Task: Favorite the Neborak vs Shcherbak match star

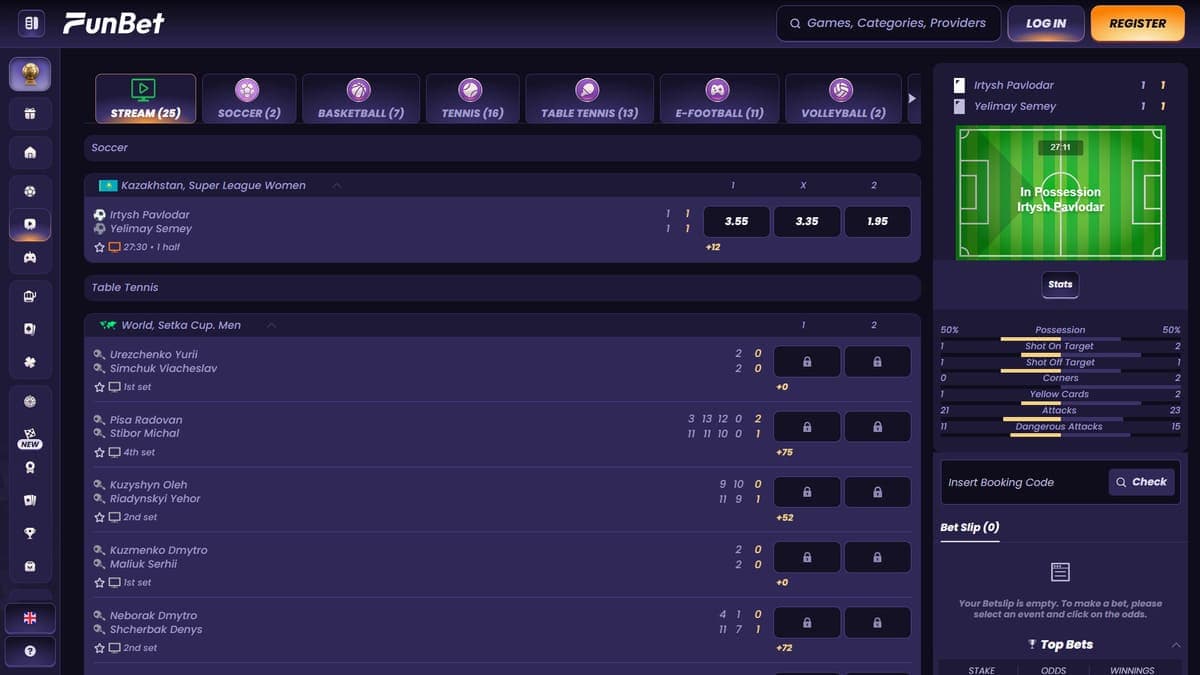Action: pyautogui.click(x=99, y=648)
